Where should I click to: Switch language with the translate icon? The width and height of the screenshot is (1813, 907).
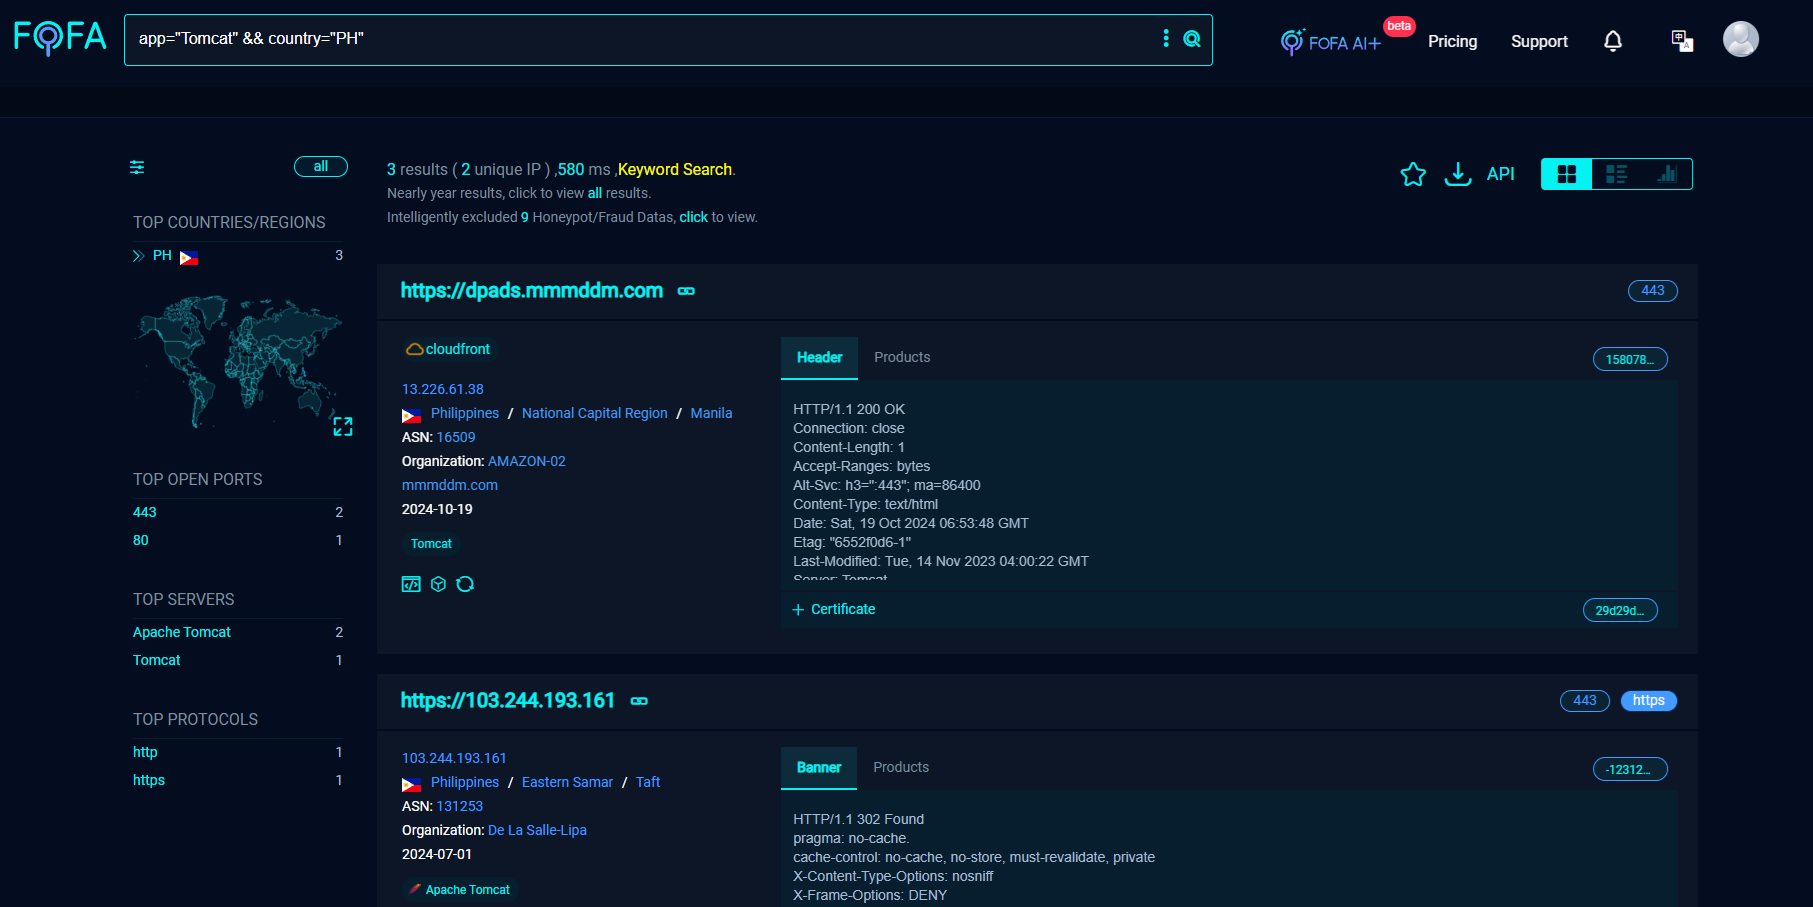pos(1682,41)
